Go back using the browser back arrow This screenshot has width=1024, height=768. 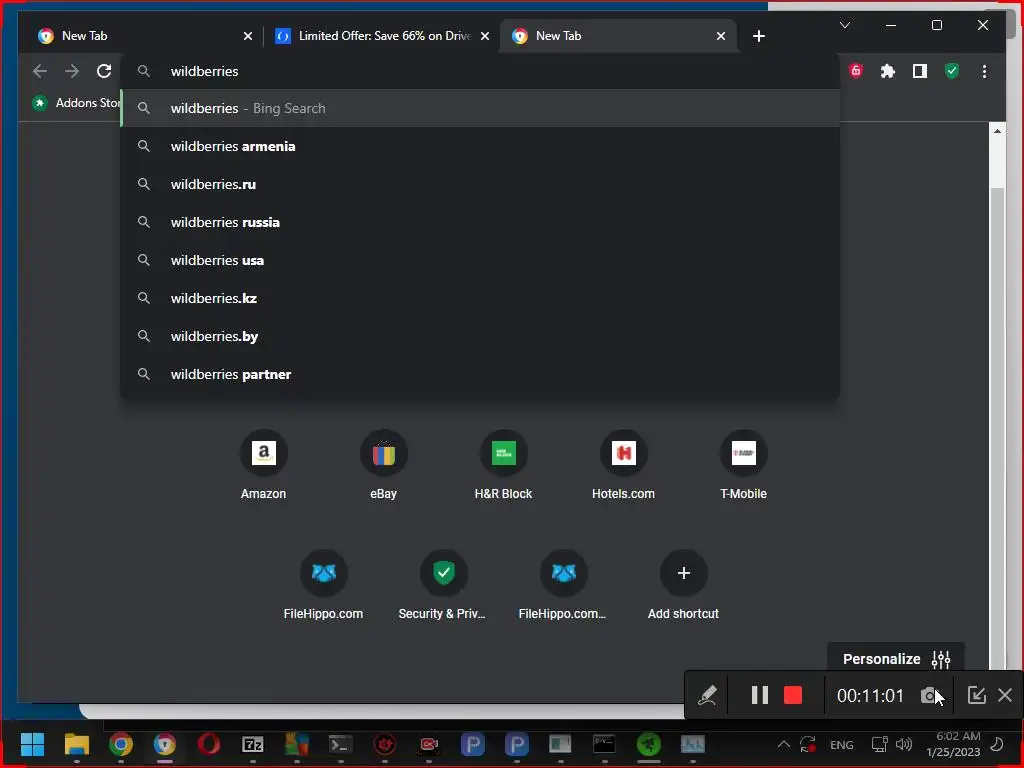(40, 71)
